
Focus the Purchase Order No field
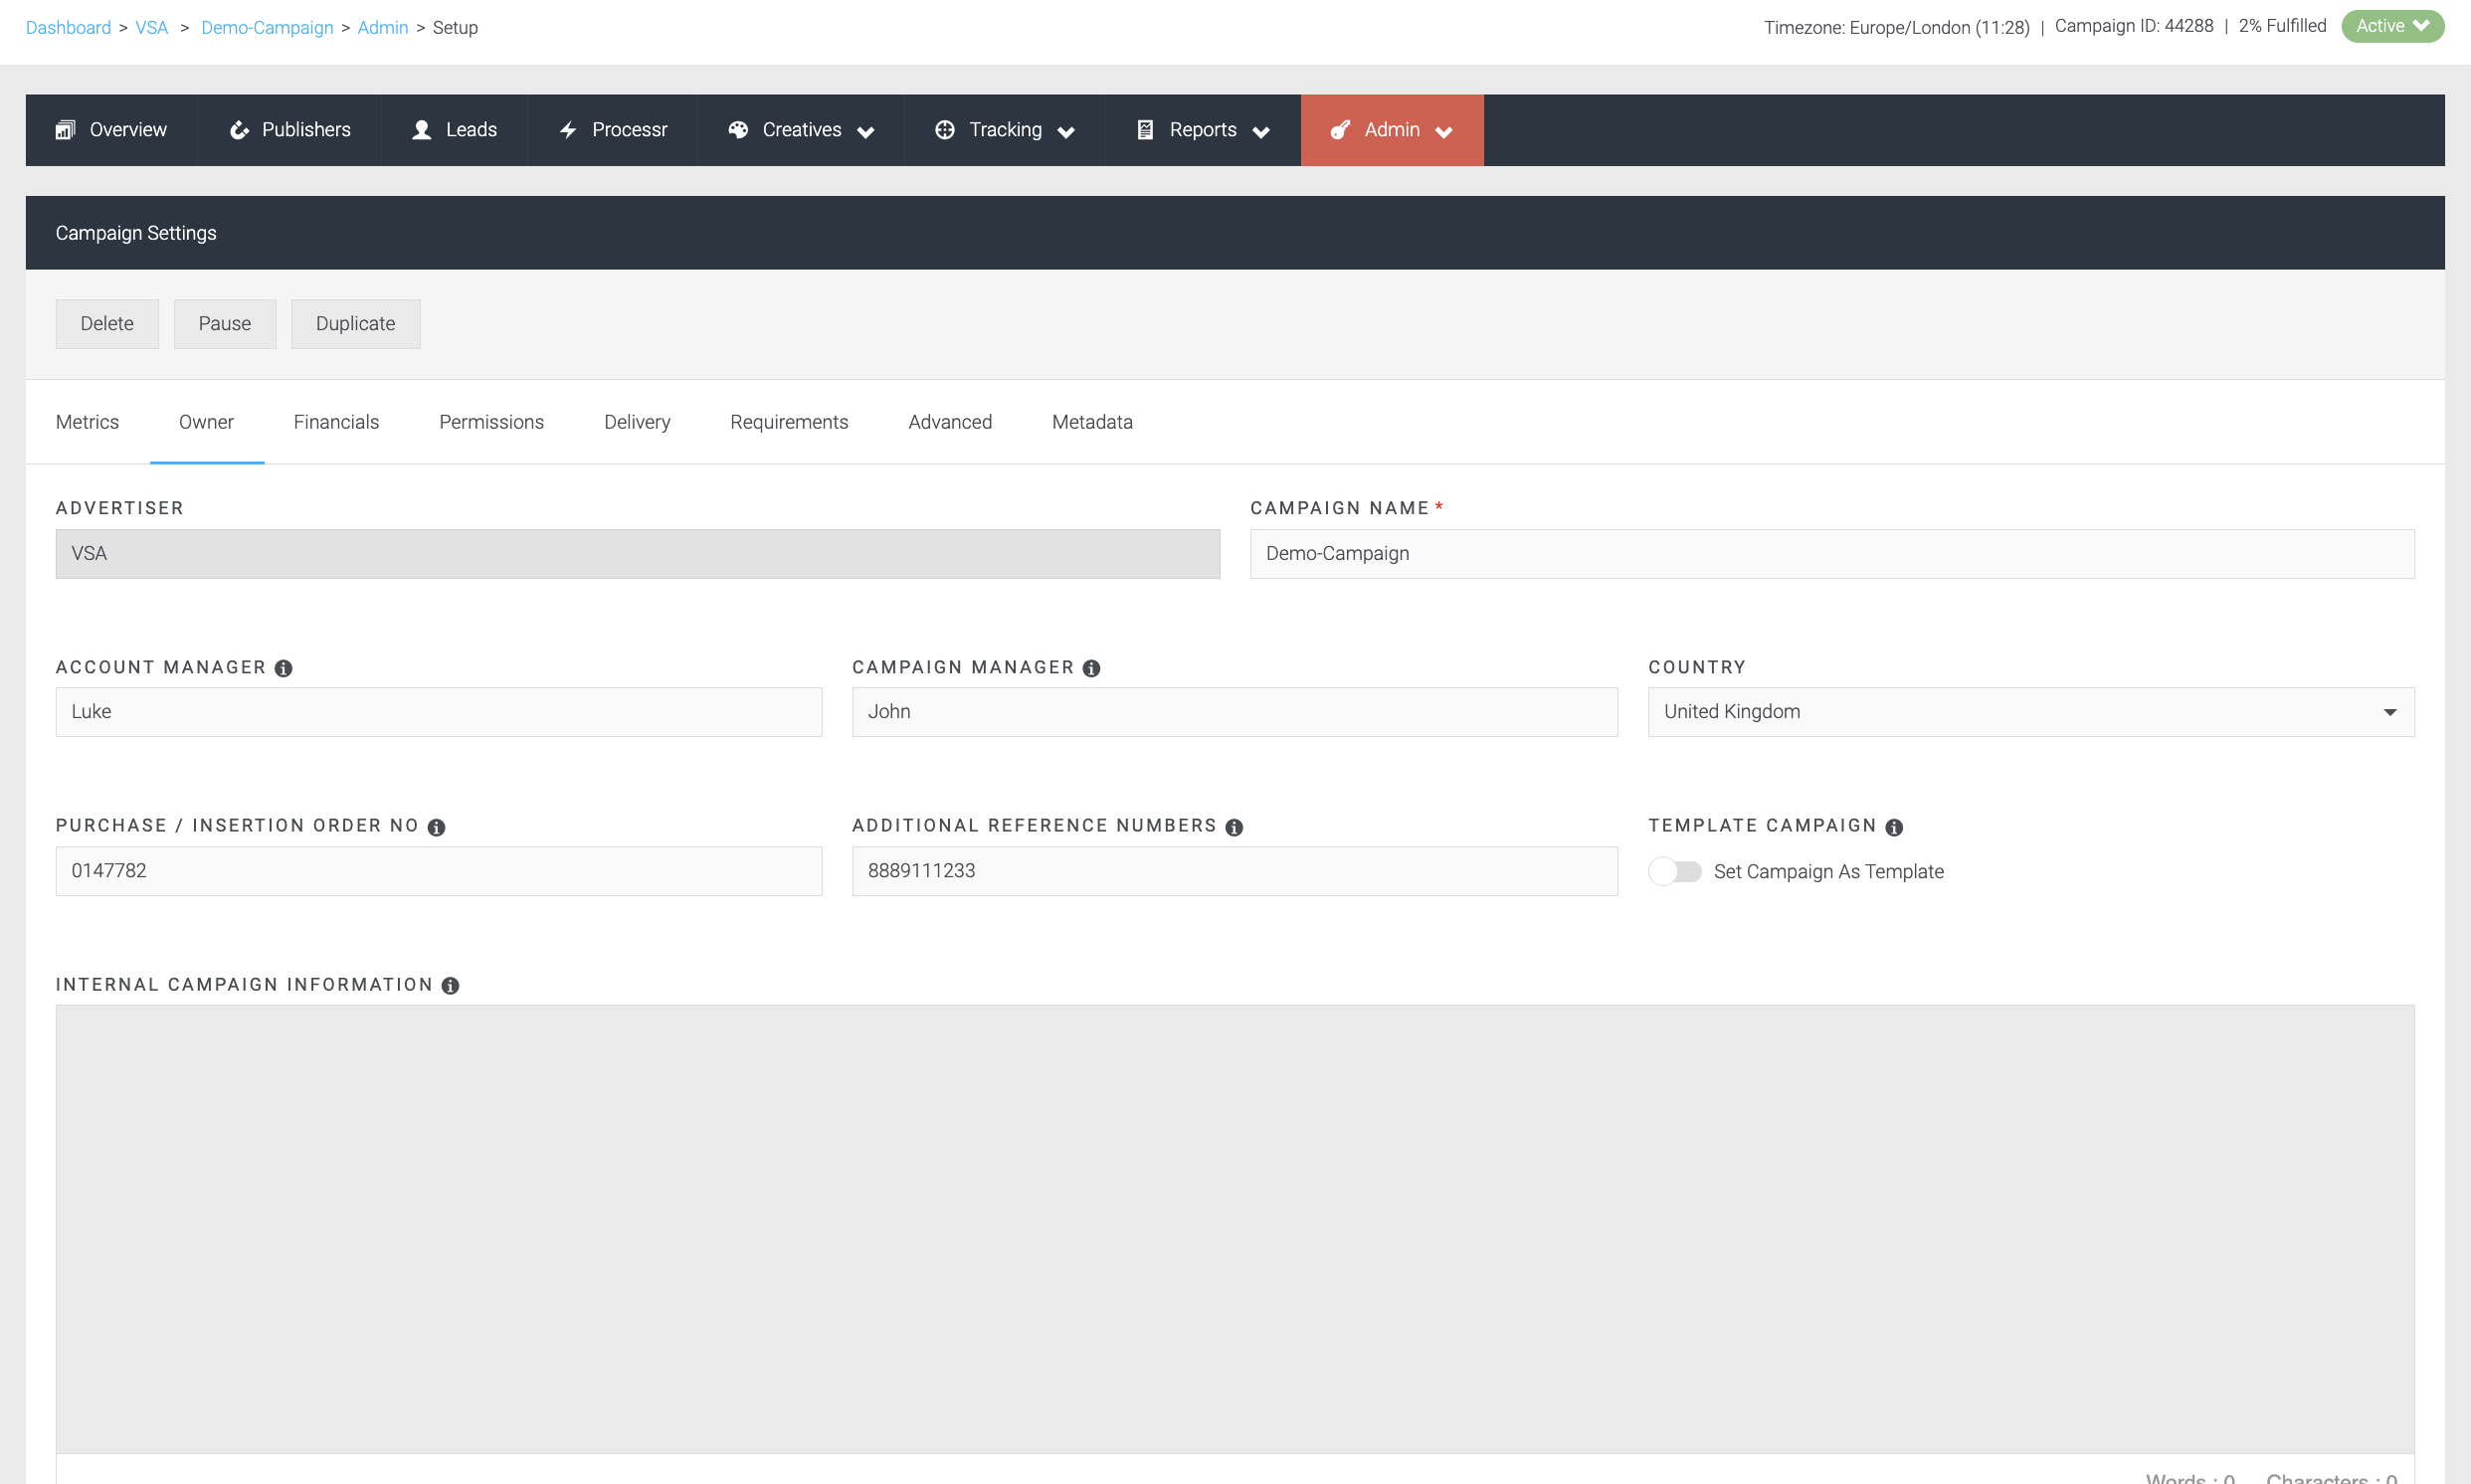439,871
